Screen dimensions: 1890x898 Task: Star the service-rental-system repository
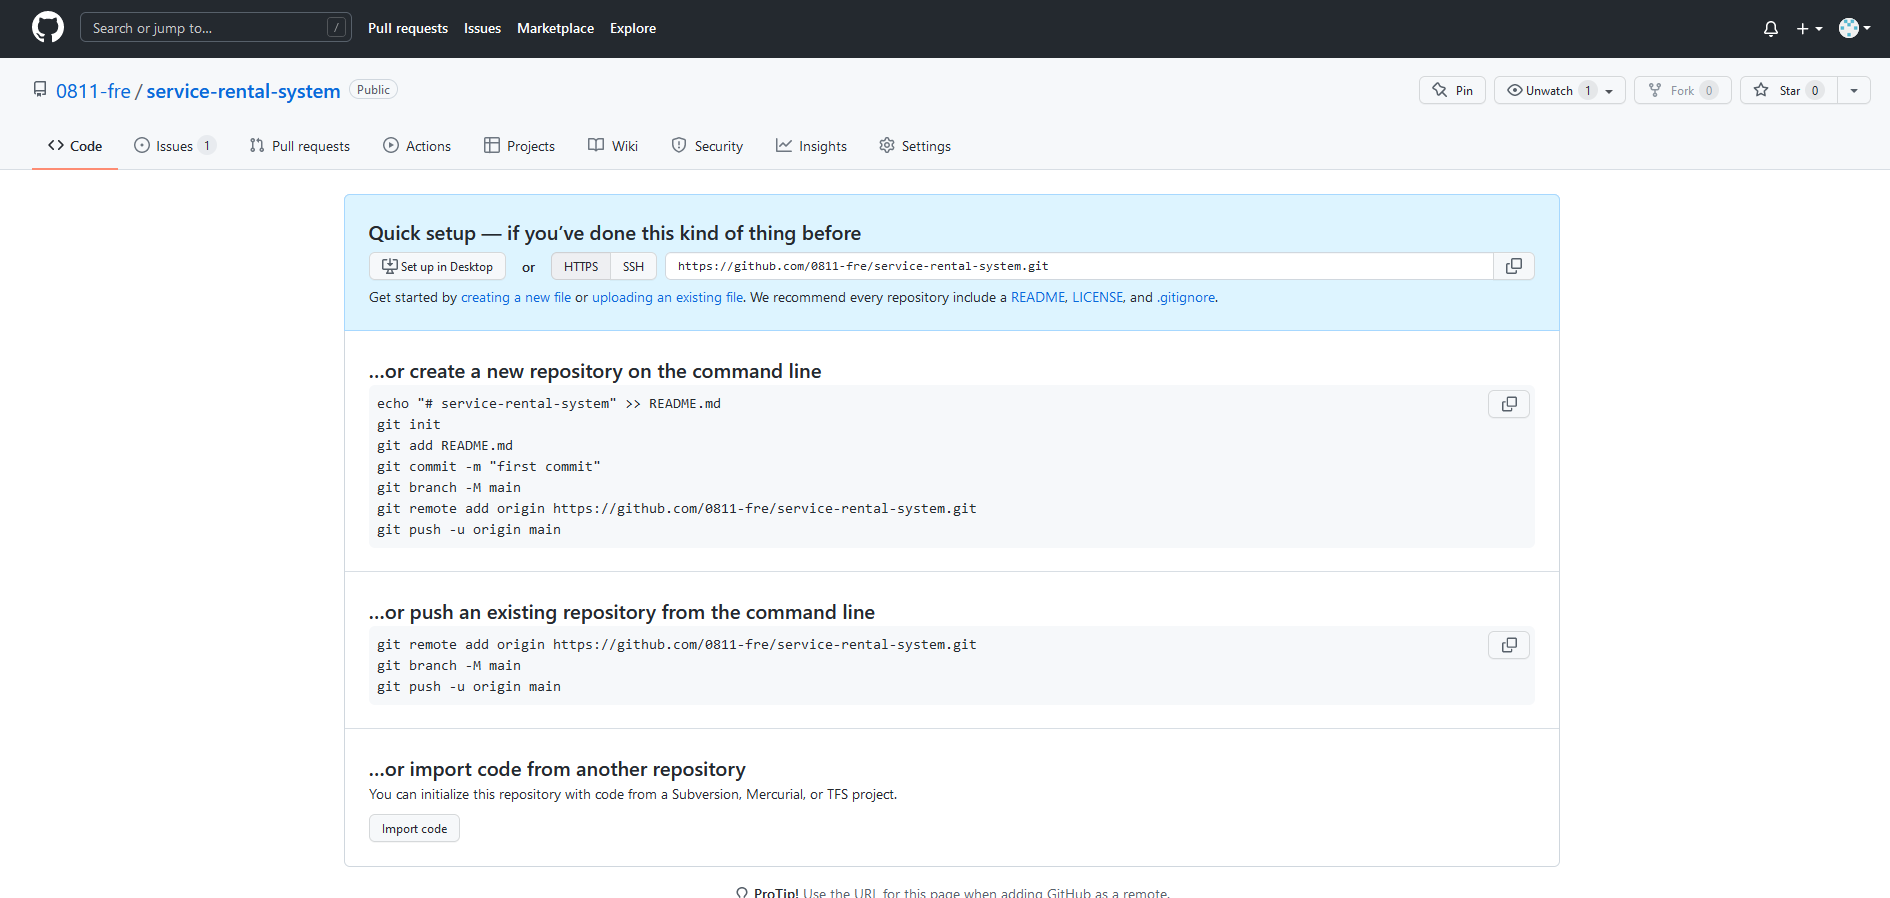click(1788, 91)
